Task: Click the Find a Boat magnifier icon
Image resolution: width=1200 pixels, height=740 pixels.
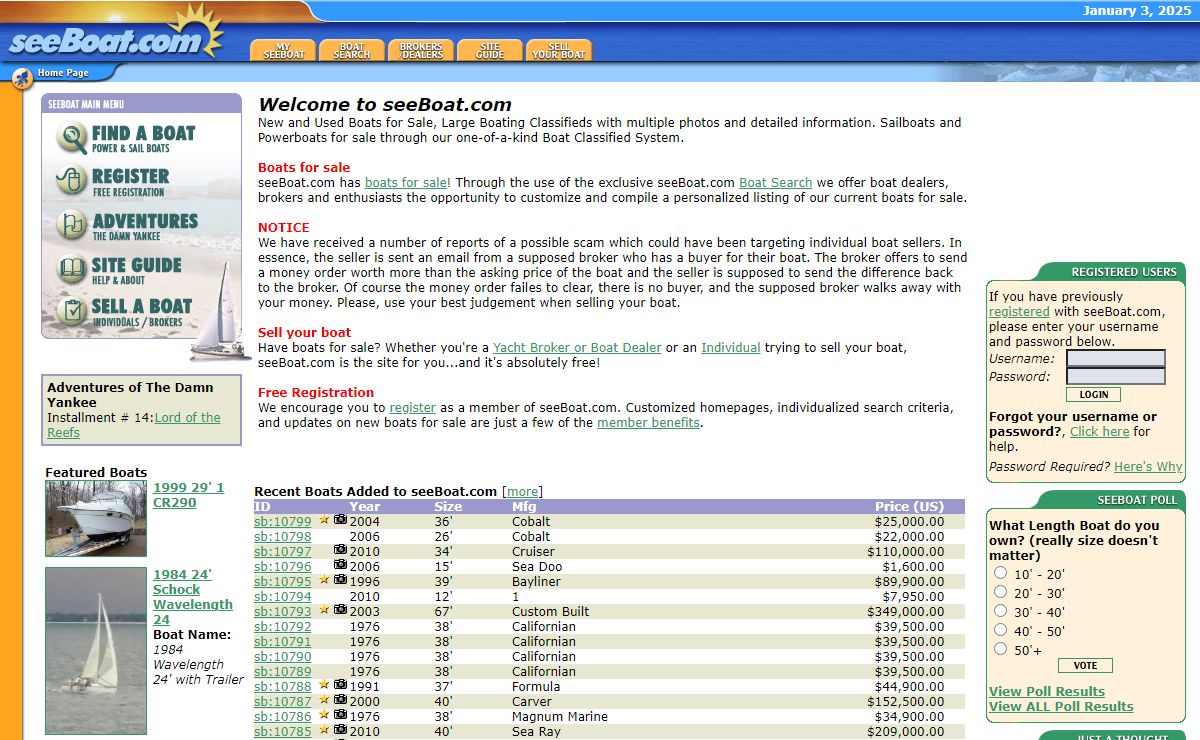Action: pyautogui.click(x=72, y=138)
